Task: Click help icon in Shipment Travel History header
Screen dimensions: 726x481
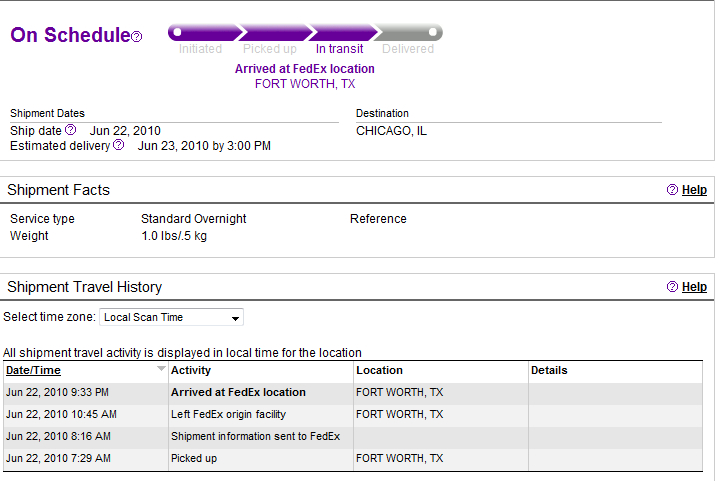Action: click(x=672, y=287)
